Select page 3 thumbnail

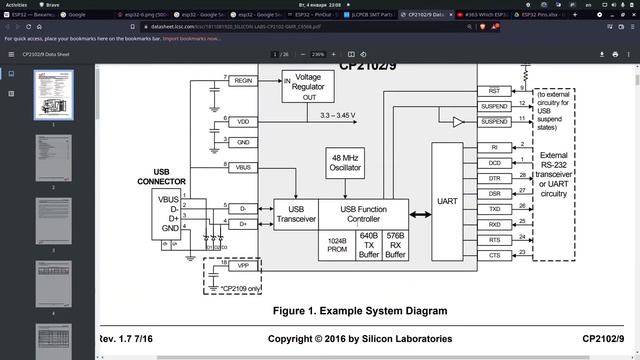tap(53, 221)
